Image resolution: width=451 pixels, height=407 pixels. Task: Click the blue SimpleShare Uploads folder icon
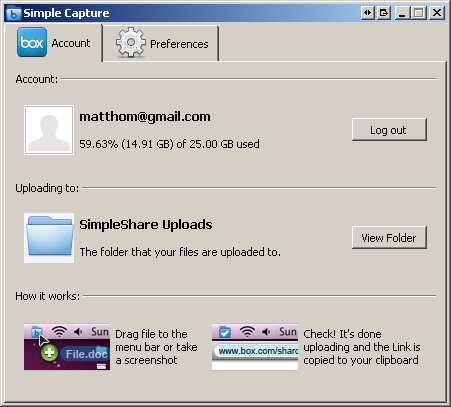click(x=49, y=238)
